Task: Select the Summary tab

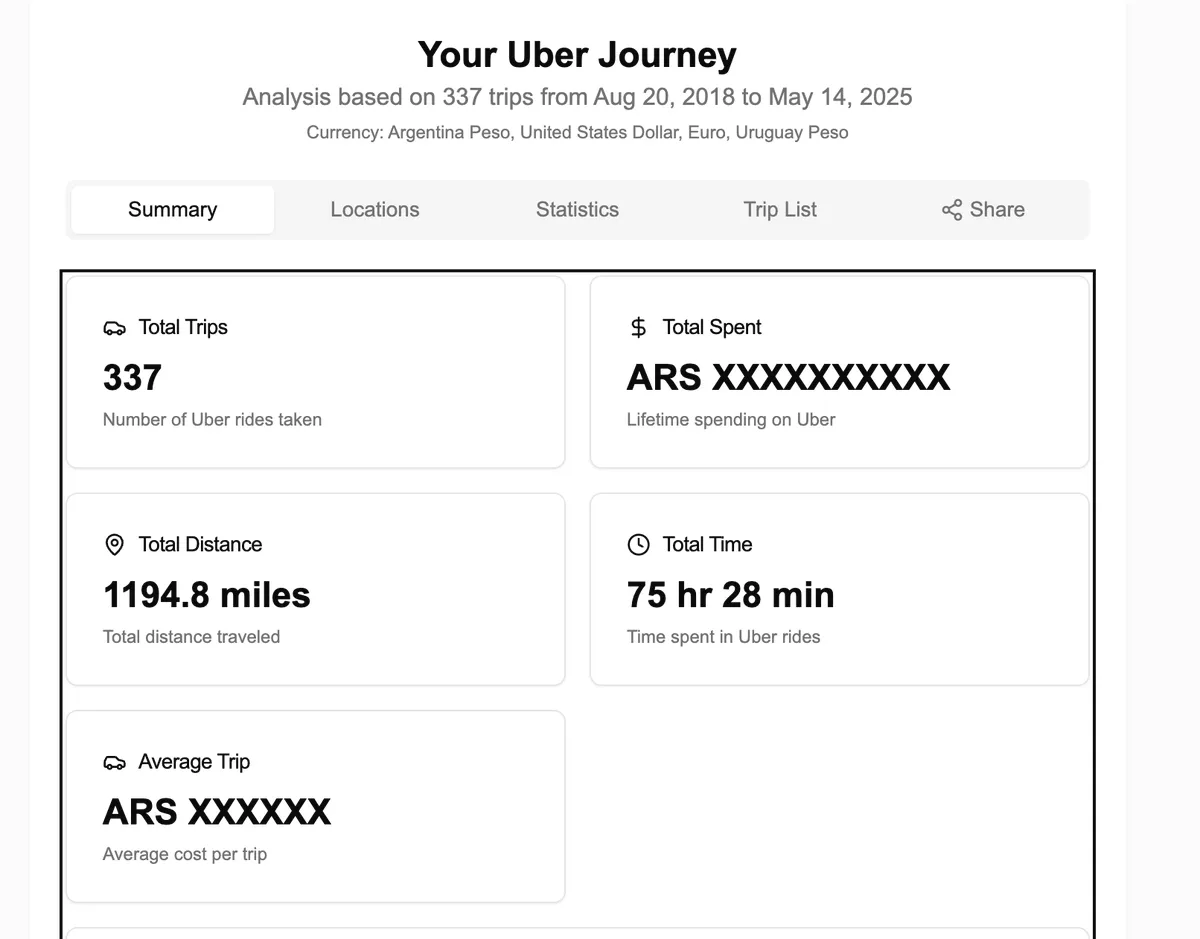Action: click(x=171, y=210)
